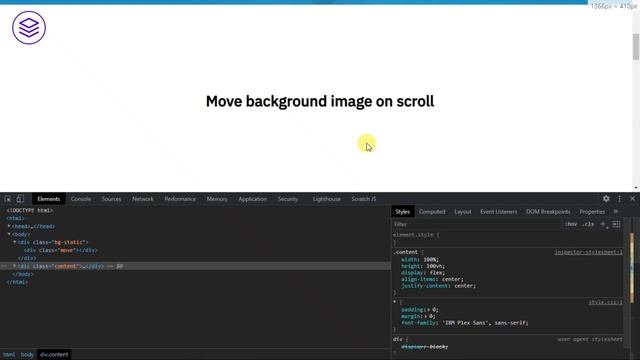This screenshot has width=640, height=360.
Task: Open the Memory tab
Action: point(217,199)
